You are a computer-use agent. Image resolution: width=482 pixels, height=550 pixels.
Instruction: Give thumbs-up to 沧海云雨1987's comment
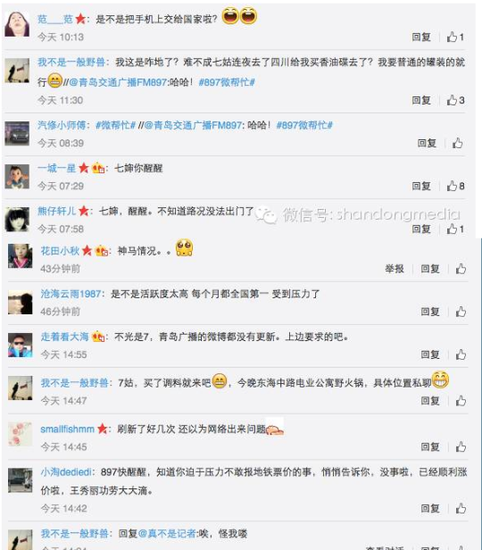click(461, 311)
